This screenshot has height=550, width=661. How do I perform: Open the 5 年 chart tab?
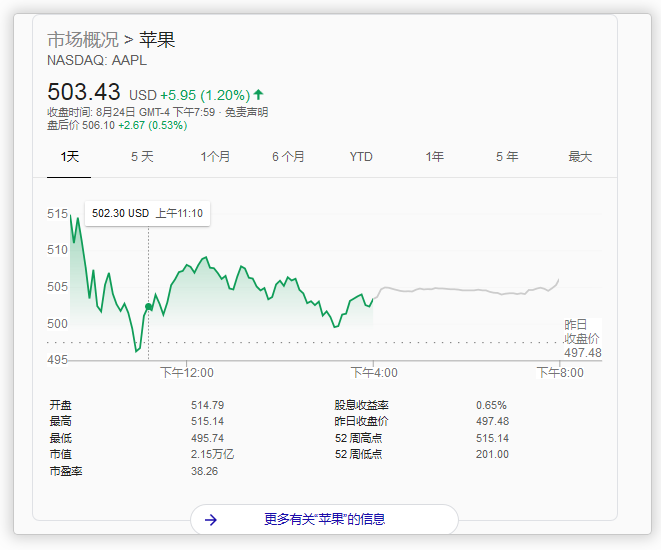(x=507, y=157)
